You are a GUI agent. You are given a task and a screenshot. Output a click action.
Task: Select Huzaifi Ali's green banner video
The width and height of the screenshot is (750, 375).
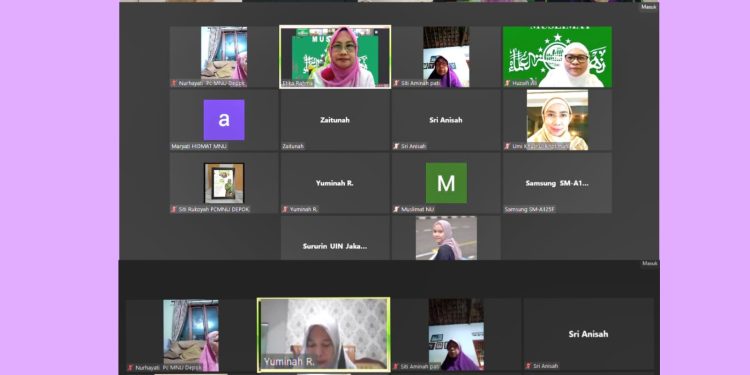557,56
